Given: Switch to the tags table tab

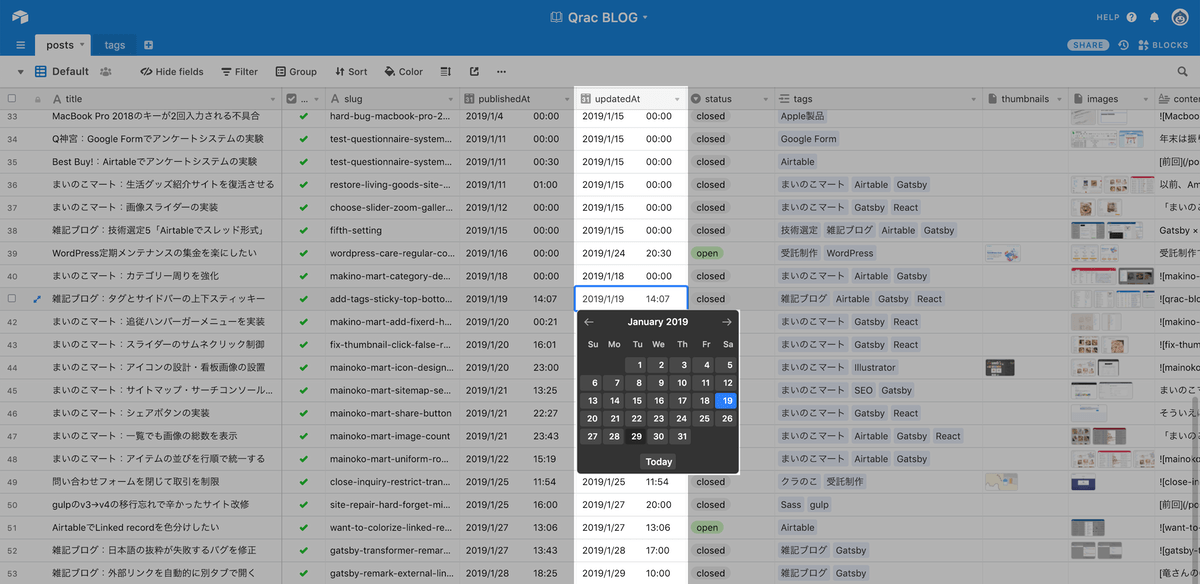Looking at the screenshot, I should 114,44.
